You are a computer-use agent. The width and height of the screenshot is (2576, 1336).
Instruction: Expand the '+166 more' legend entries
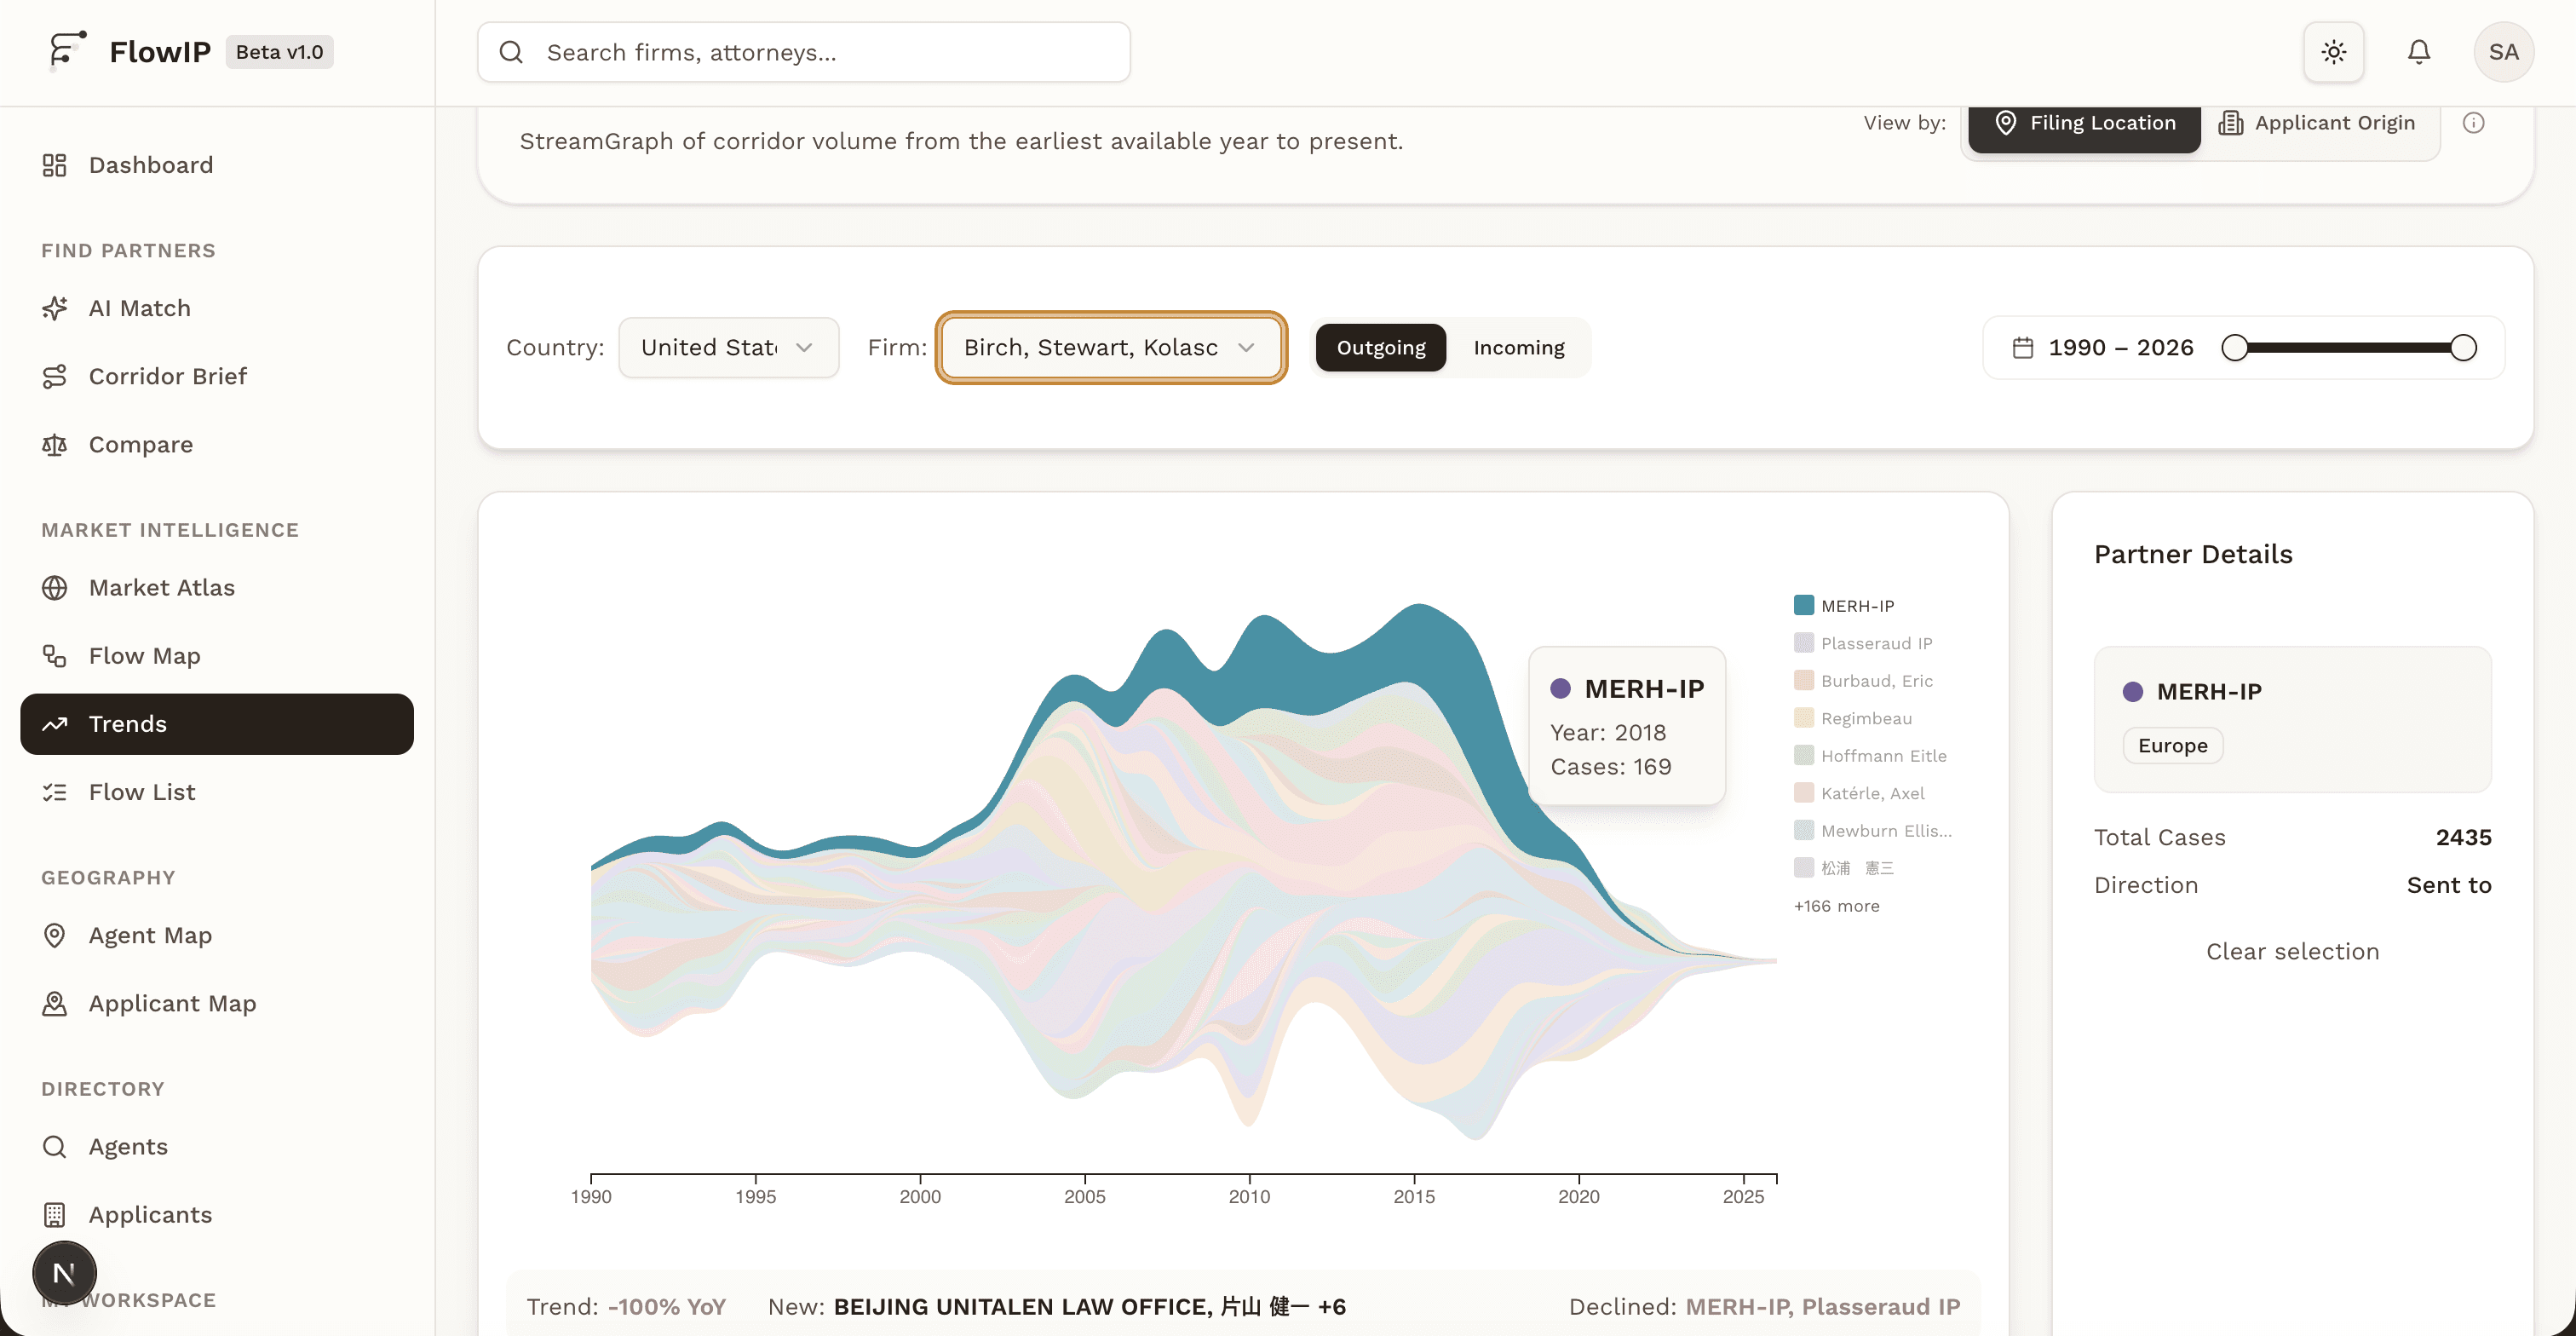pos(1836,906)
